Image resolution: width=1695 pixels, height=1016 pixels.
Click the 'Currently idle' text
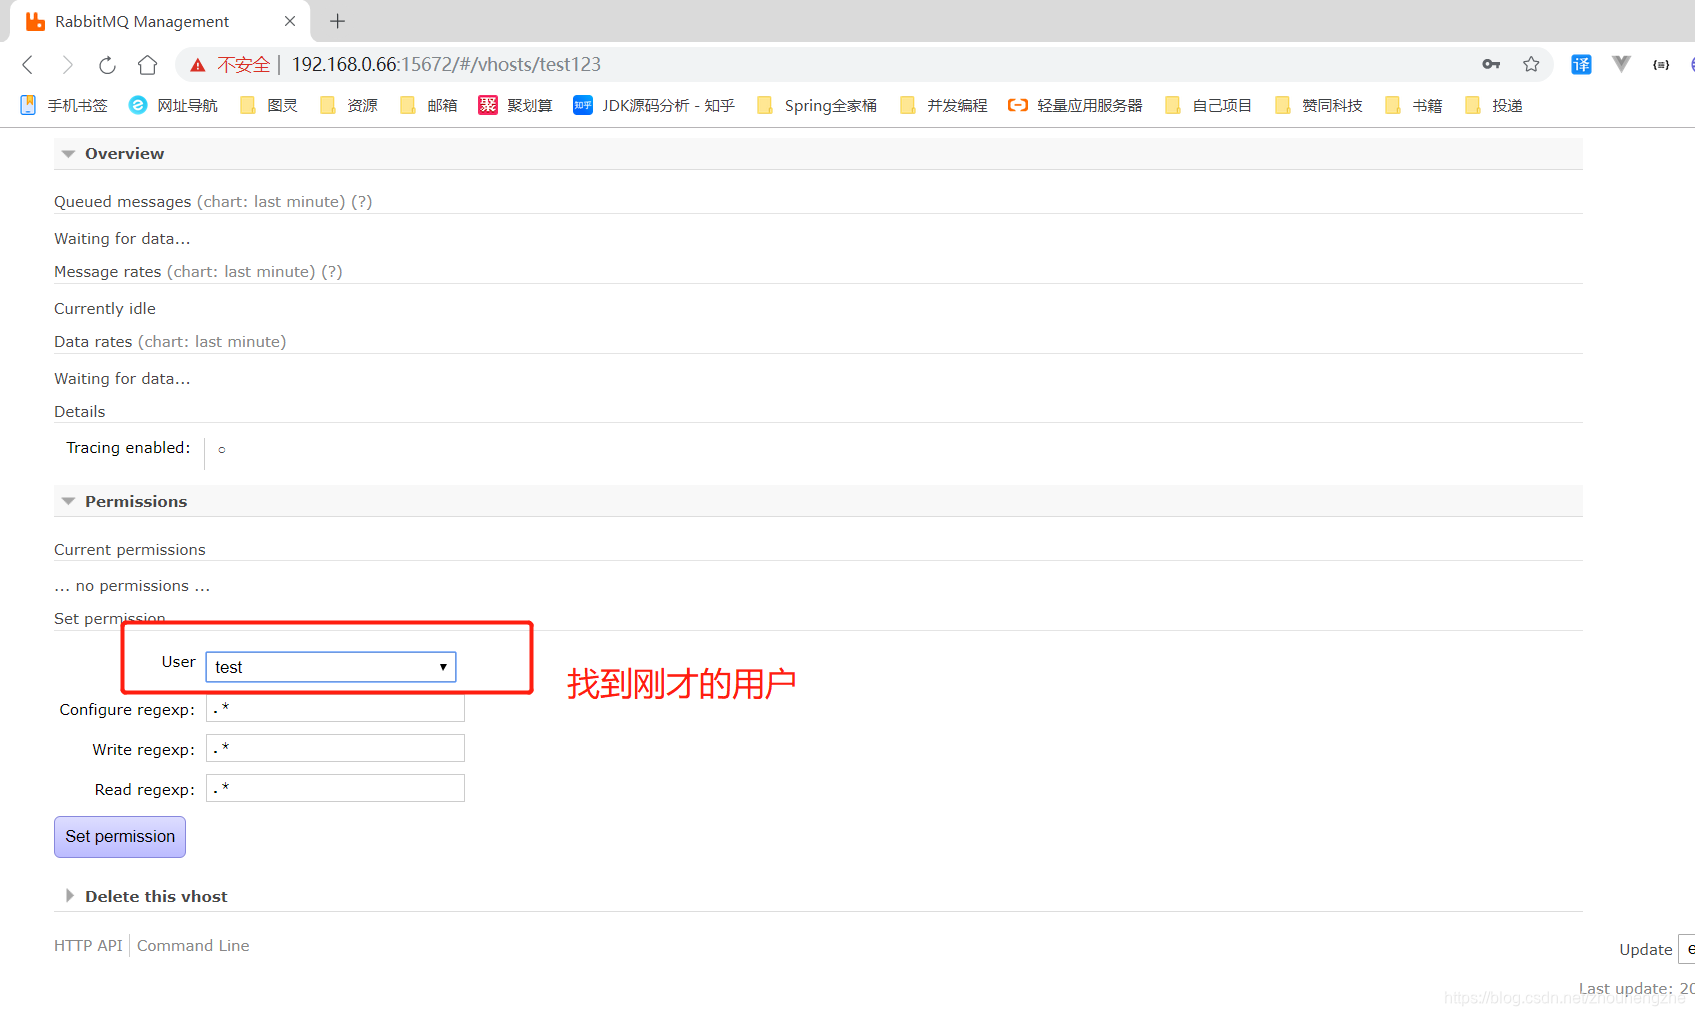105,308
